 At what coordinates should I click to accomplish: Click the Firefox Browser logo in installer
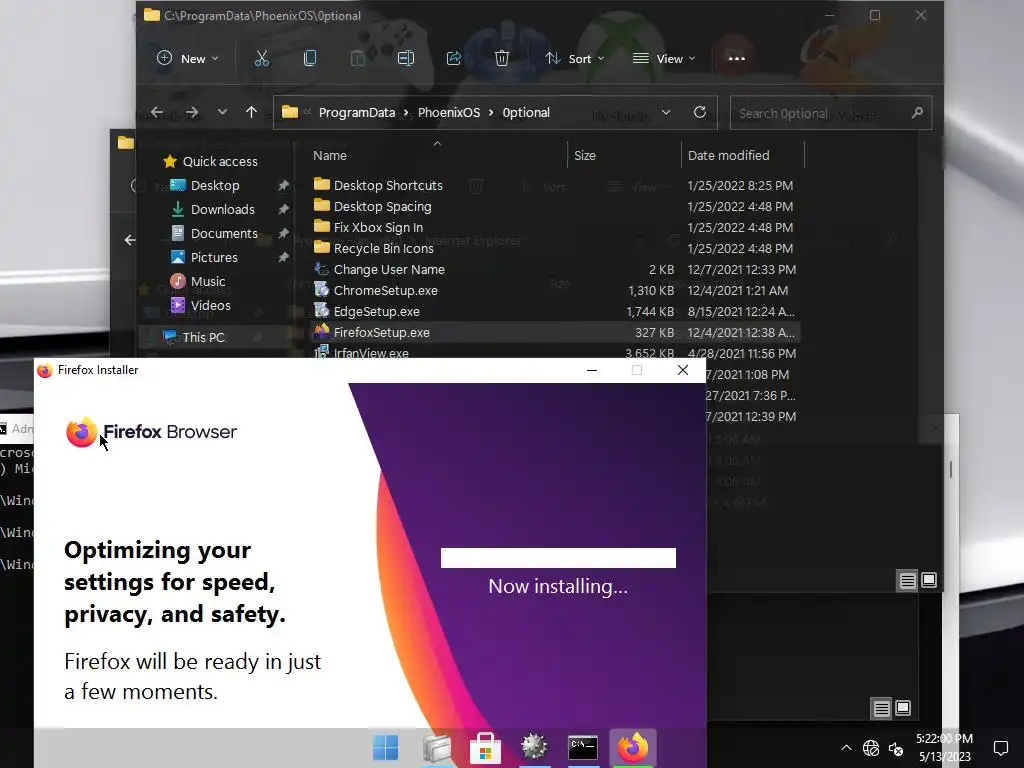152,432
